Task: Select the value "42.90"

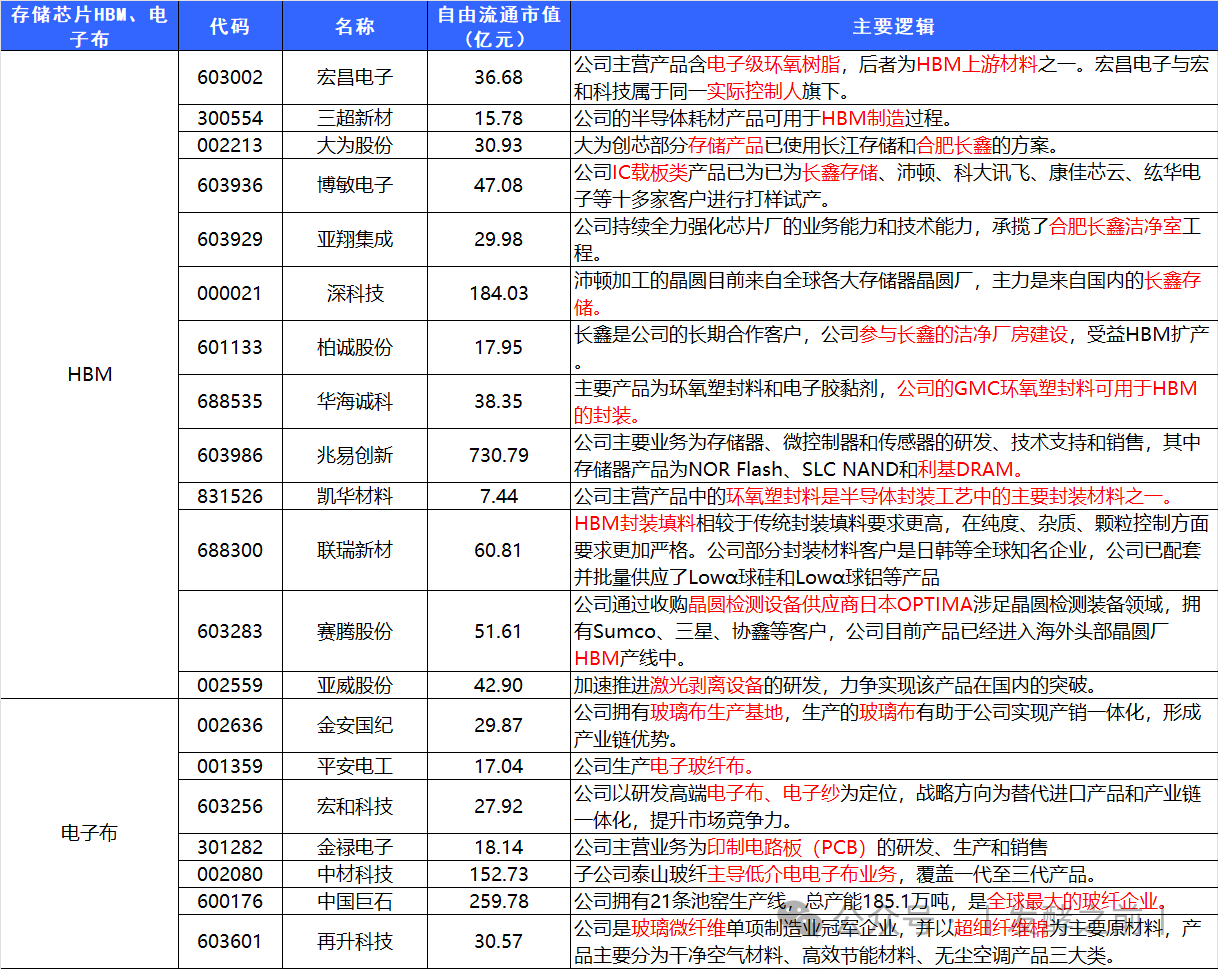Action: pyautogui.click(x=499, y=685)
